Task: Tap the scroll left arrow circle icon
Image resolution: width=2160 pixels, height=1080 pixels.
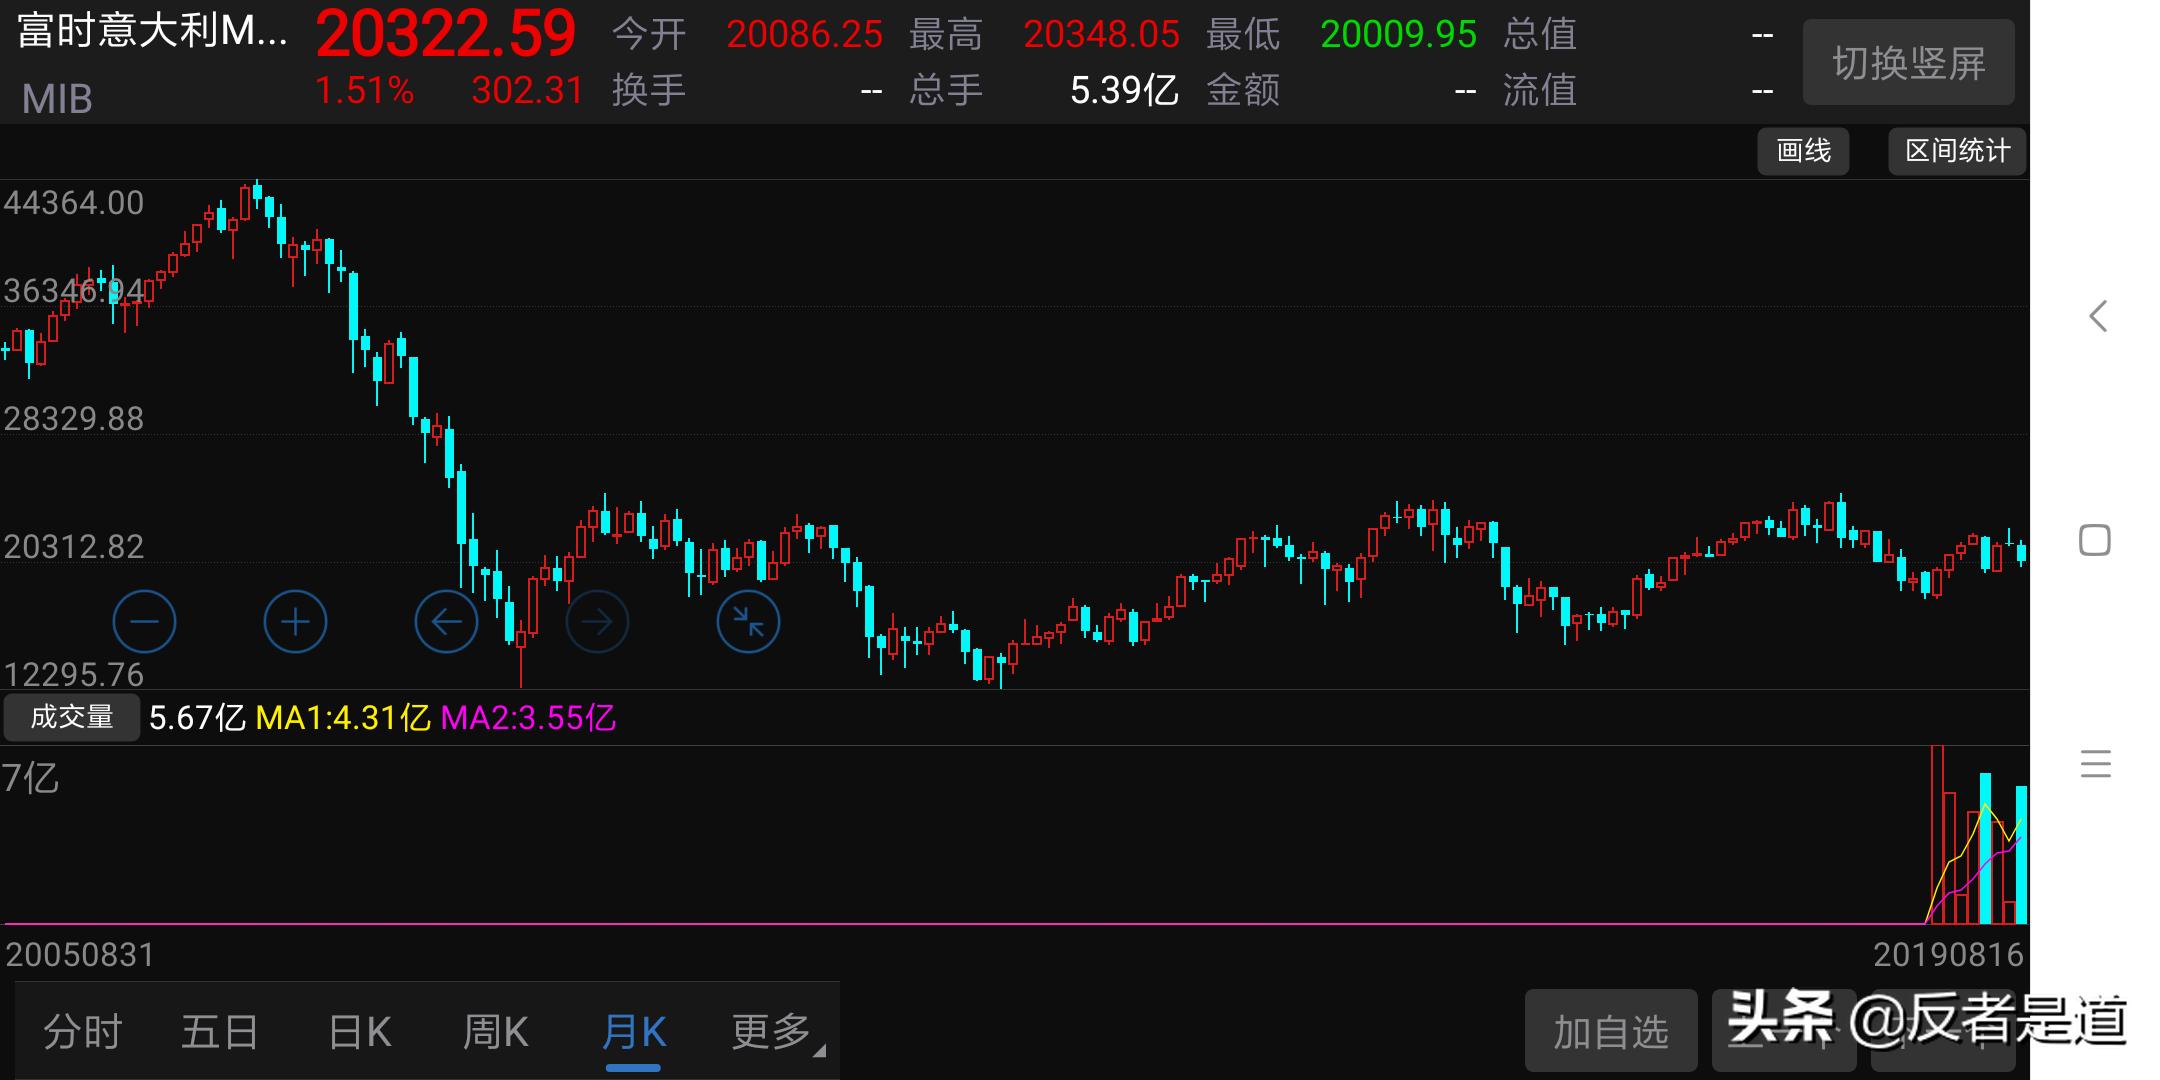Action: [446, 622]
